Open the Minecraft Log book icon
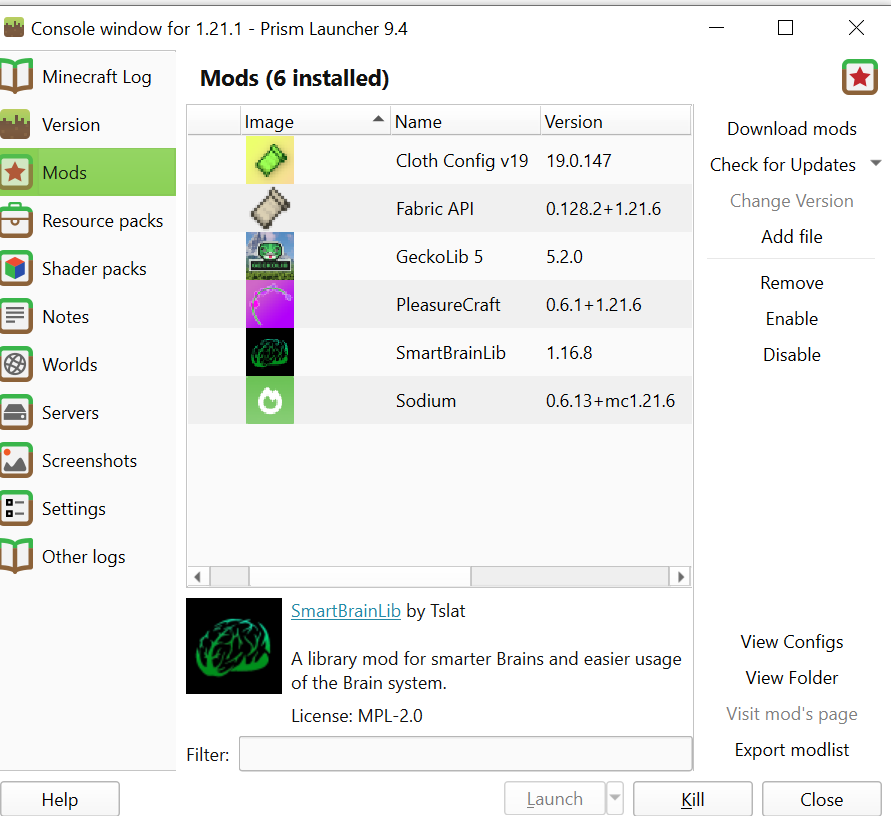The width and height of the screenshot is (891, 816). click(x=16, y=76)
